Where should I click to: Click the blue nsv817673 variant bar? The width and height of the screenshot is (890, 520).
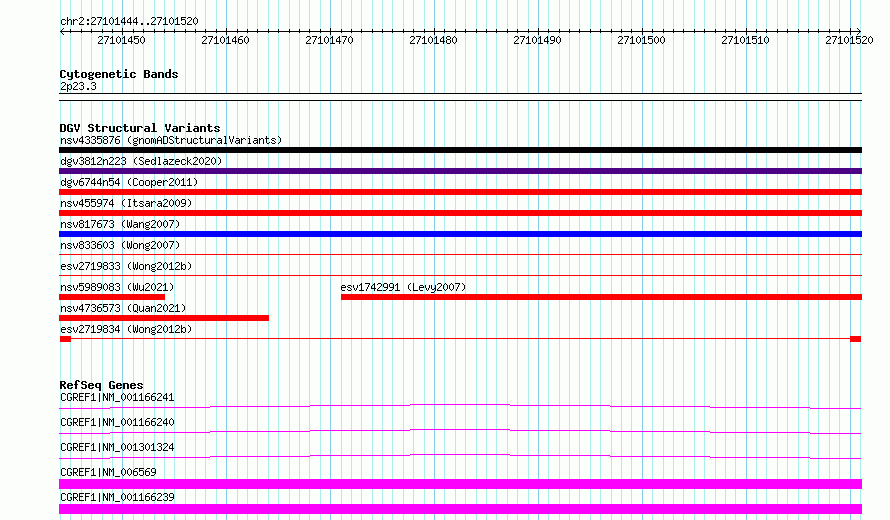(x=460, y=234)
